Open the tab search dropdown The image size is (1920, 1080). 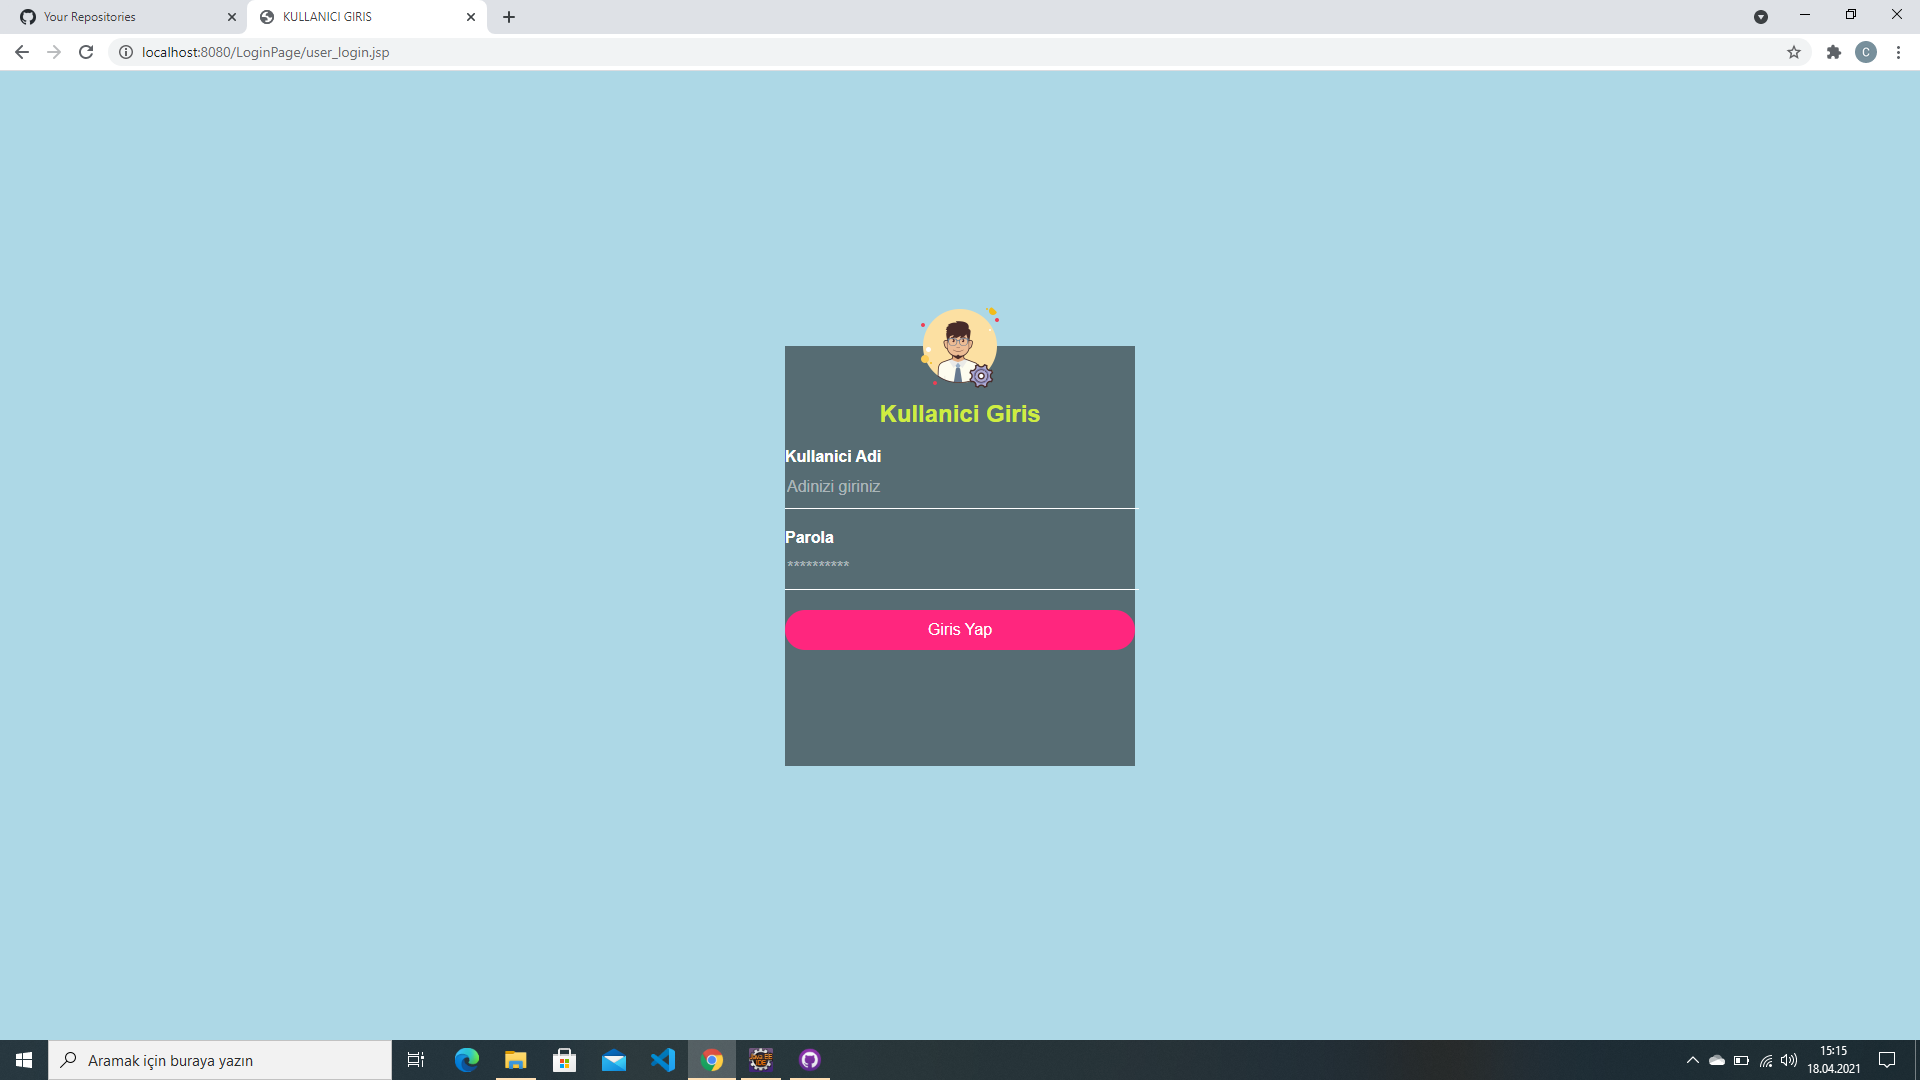point(1761,17)
